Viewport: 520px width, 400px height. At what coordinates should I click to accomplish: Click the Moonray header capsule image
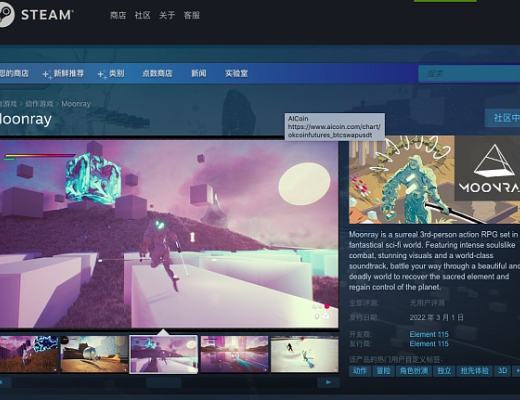click(435, 180)
